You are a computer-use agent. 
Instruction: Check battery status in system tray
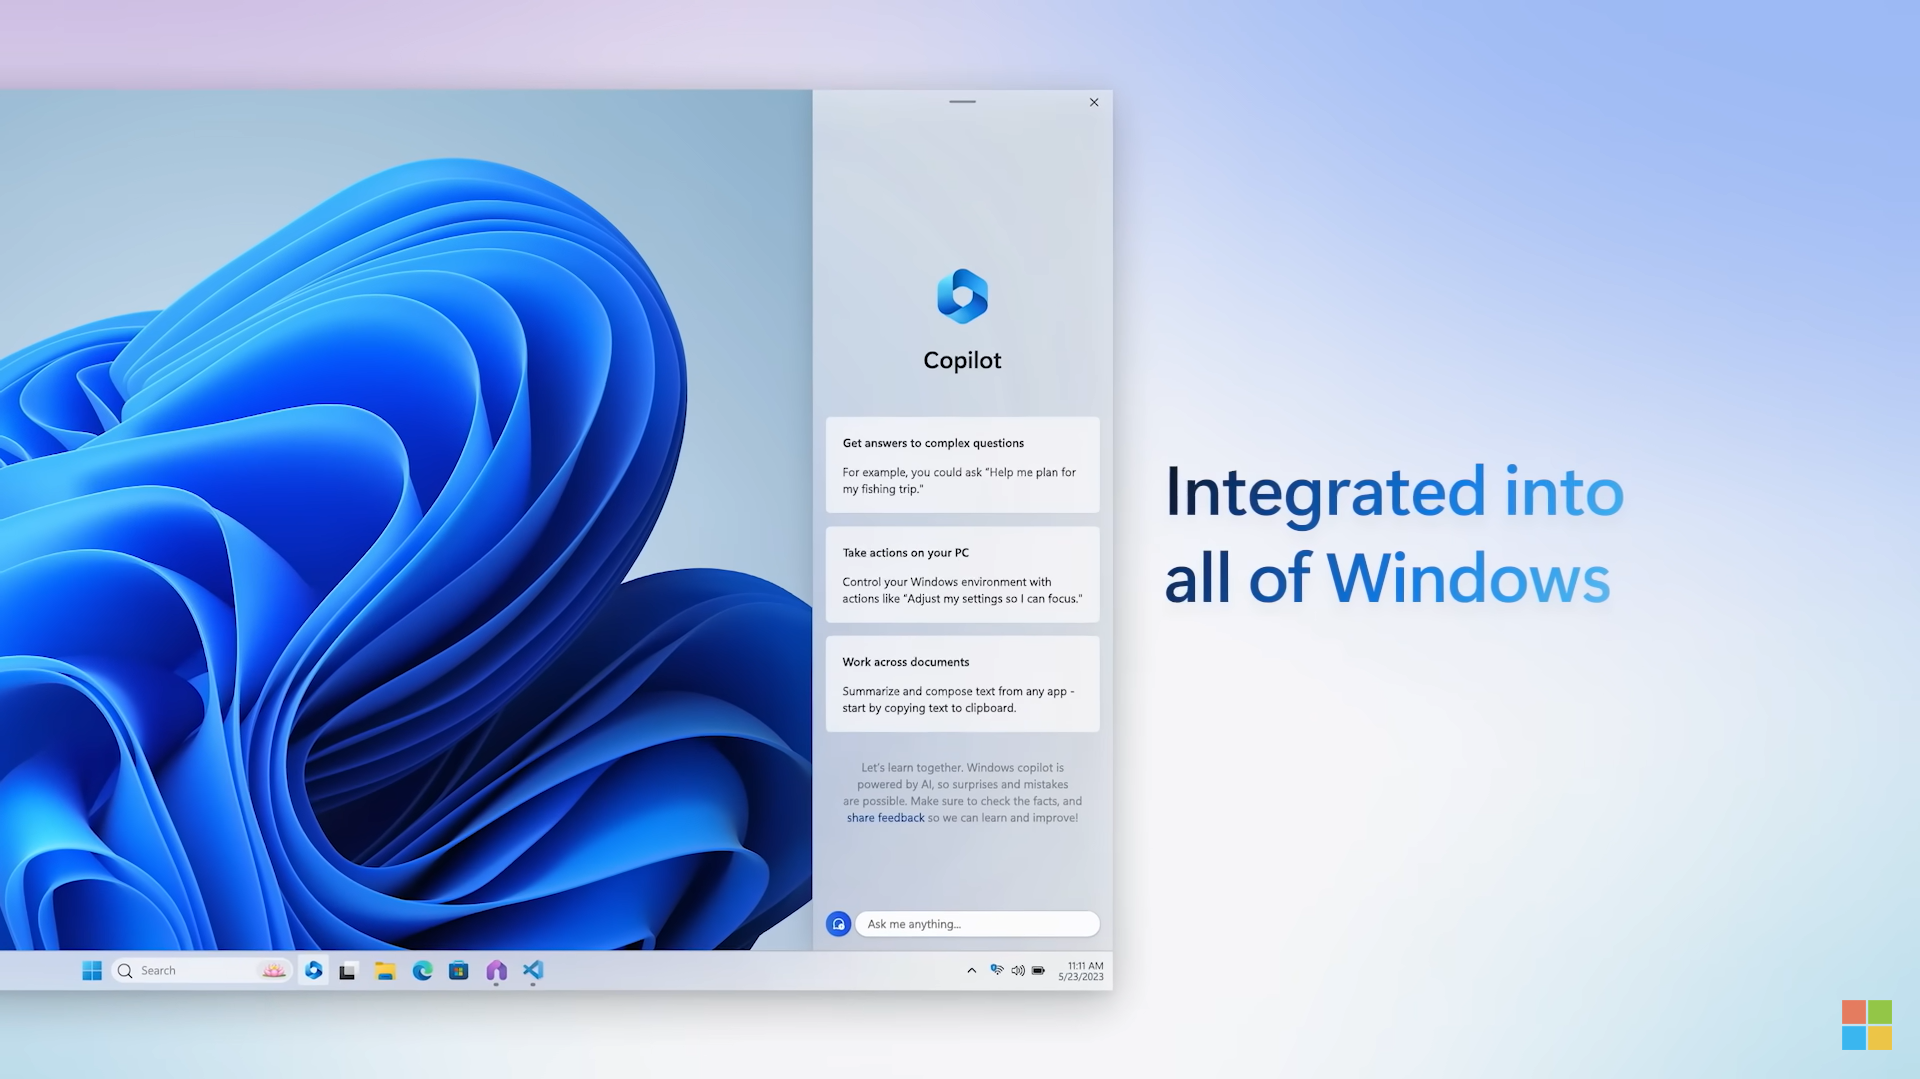(1039, 971)
